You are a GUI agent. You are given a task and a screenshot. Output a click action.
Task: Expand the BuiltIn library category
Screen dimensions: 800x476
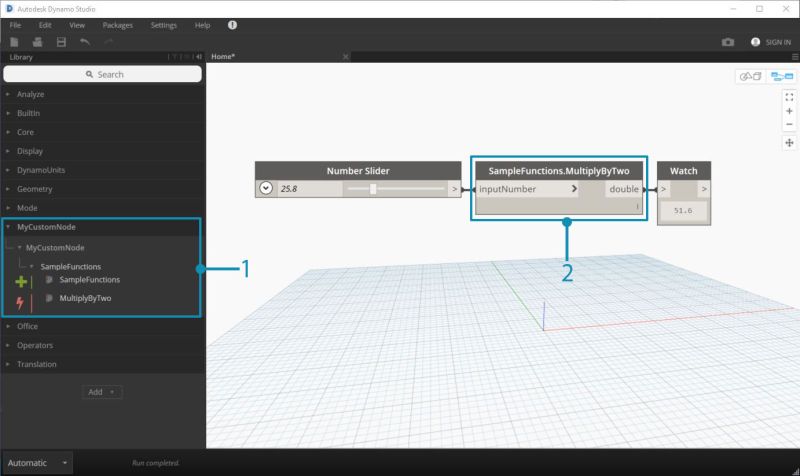pyautogui.click(x=8, y=113)
